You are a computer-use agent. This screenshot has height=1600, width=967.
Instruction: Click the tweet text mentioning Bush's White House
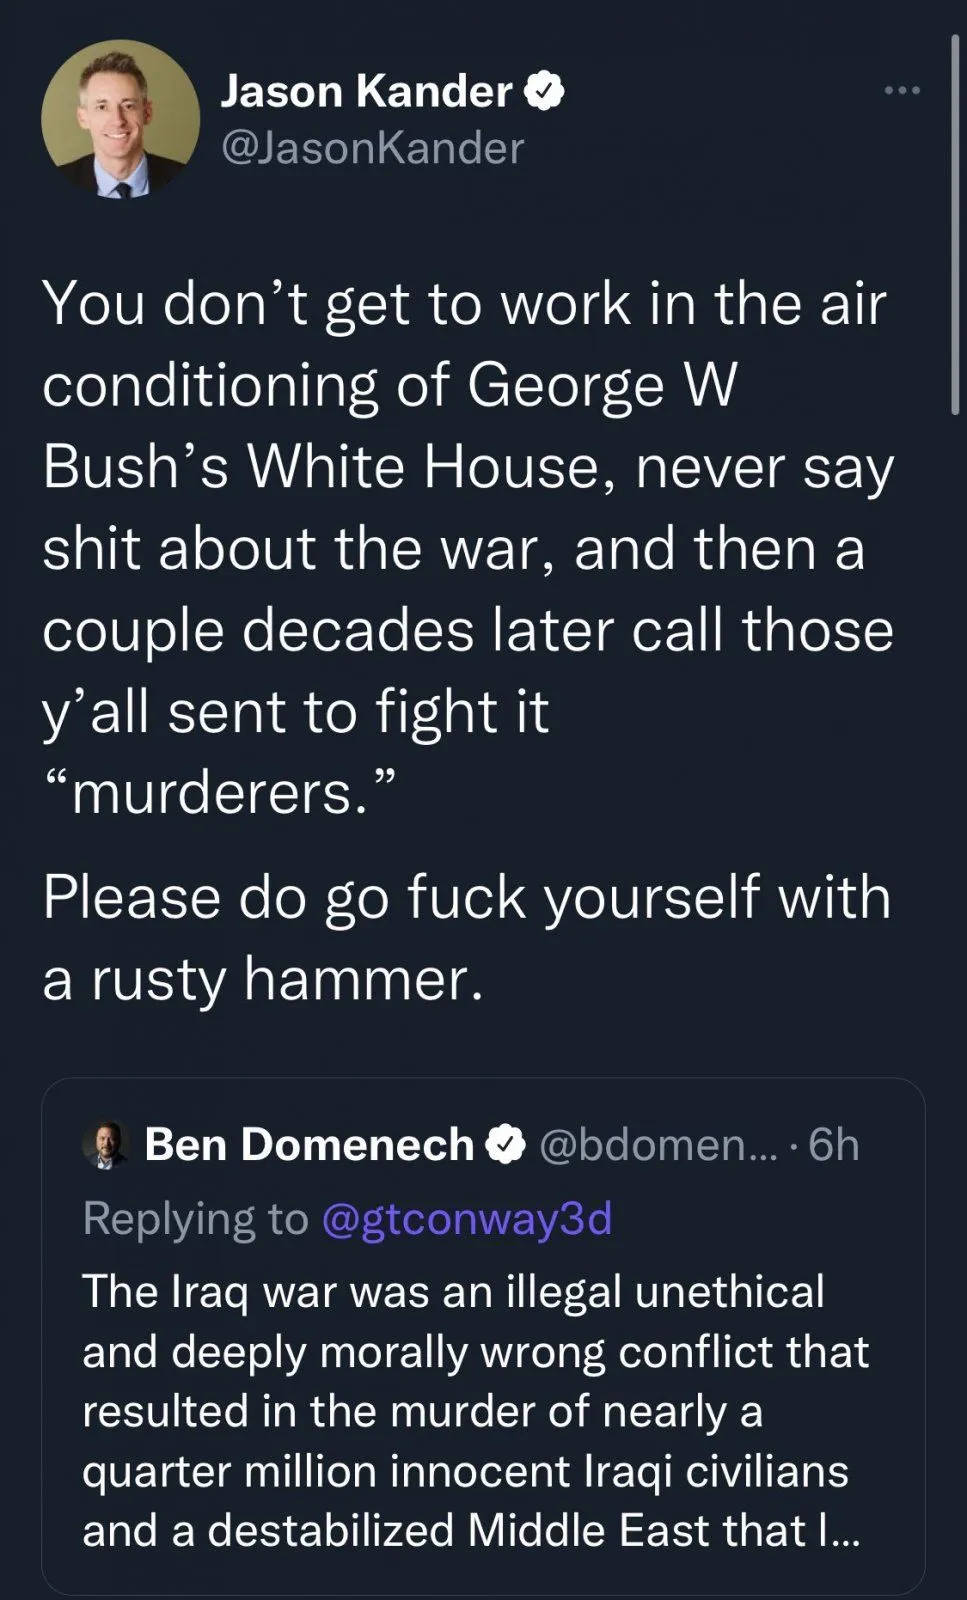point(468,467)
